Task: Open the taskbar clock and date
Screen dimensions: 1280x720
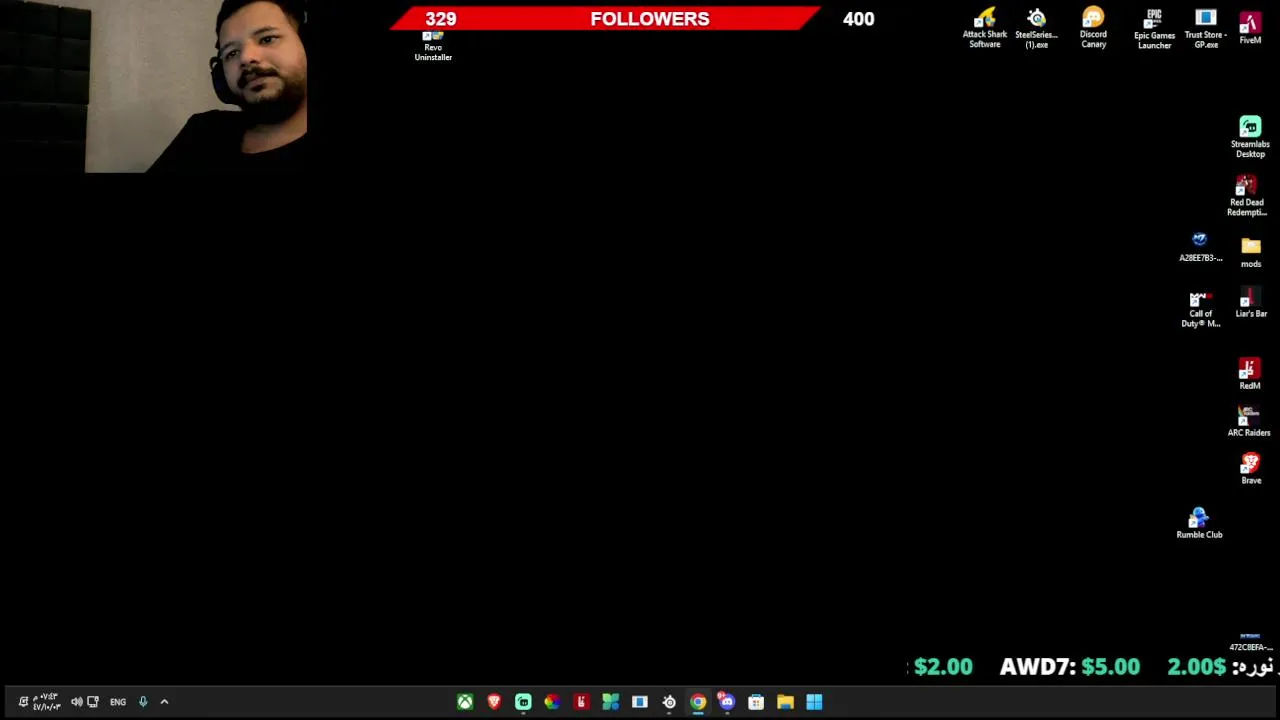Action: [45, 702]
